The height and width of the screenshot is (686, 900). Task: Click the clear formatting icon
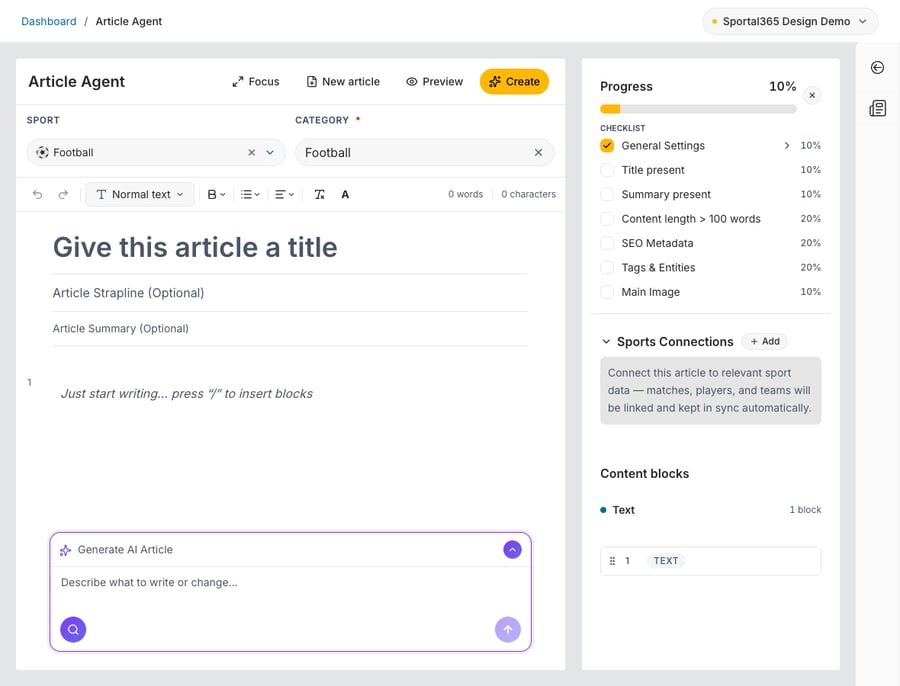click(x=320, y=195)
